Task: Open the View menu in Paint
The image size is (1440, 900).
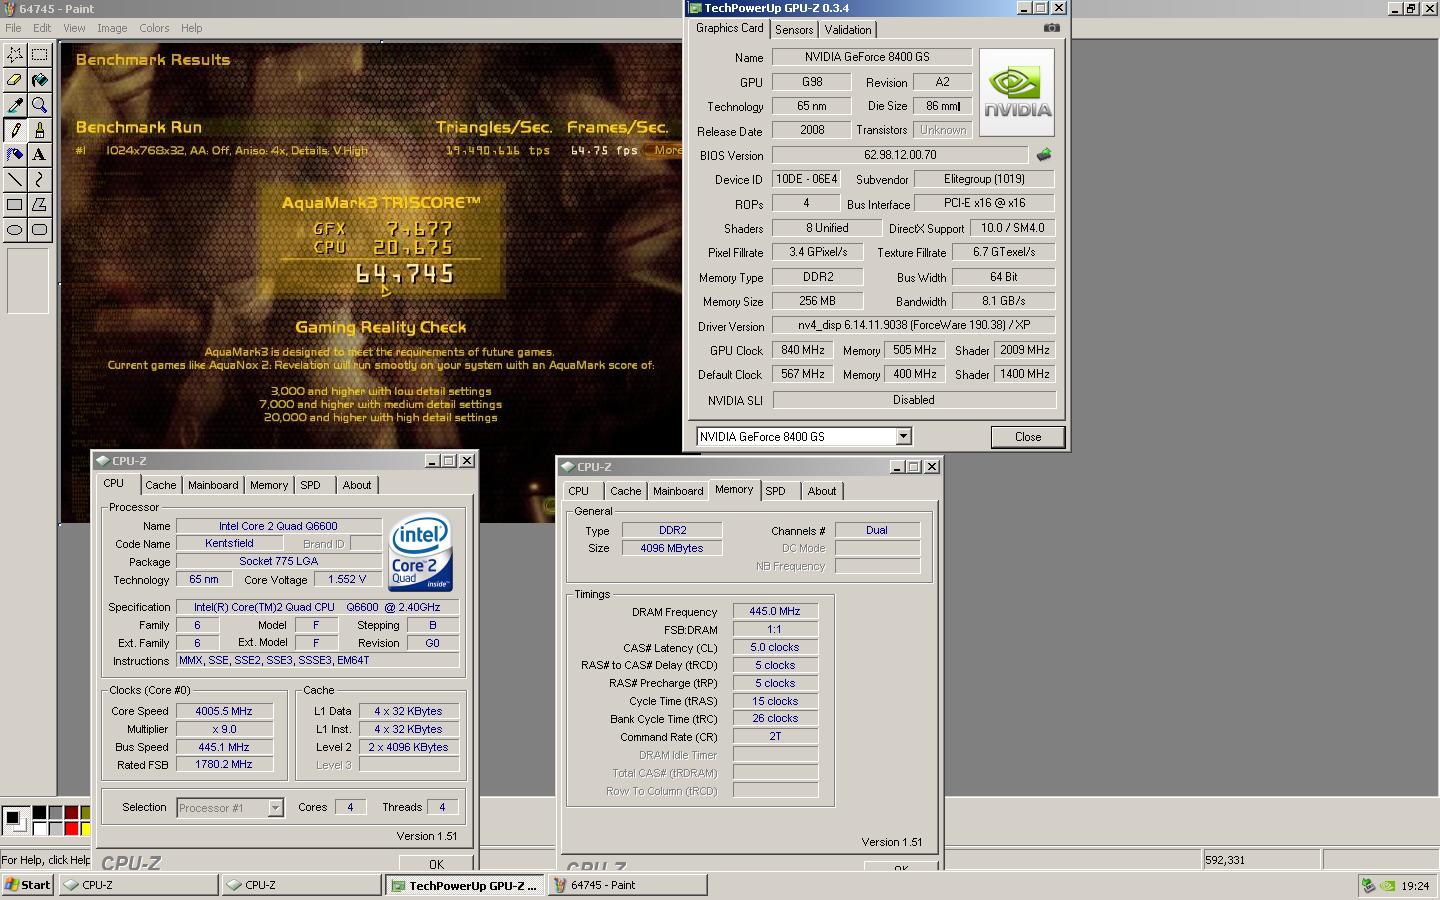Action: click(75, 28)
